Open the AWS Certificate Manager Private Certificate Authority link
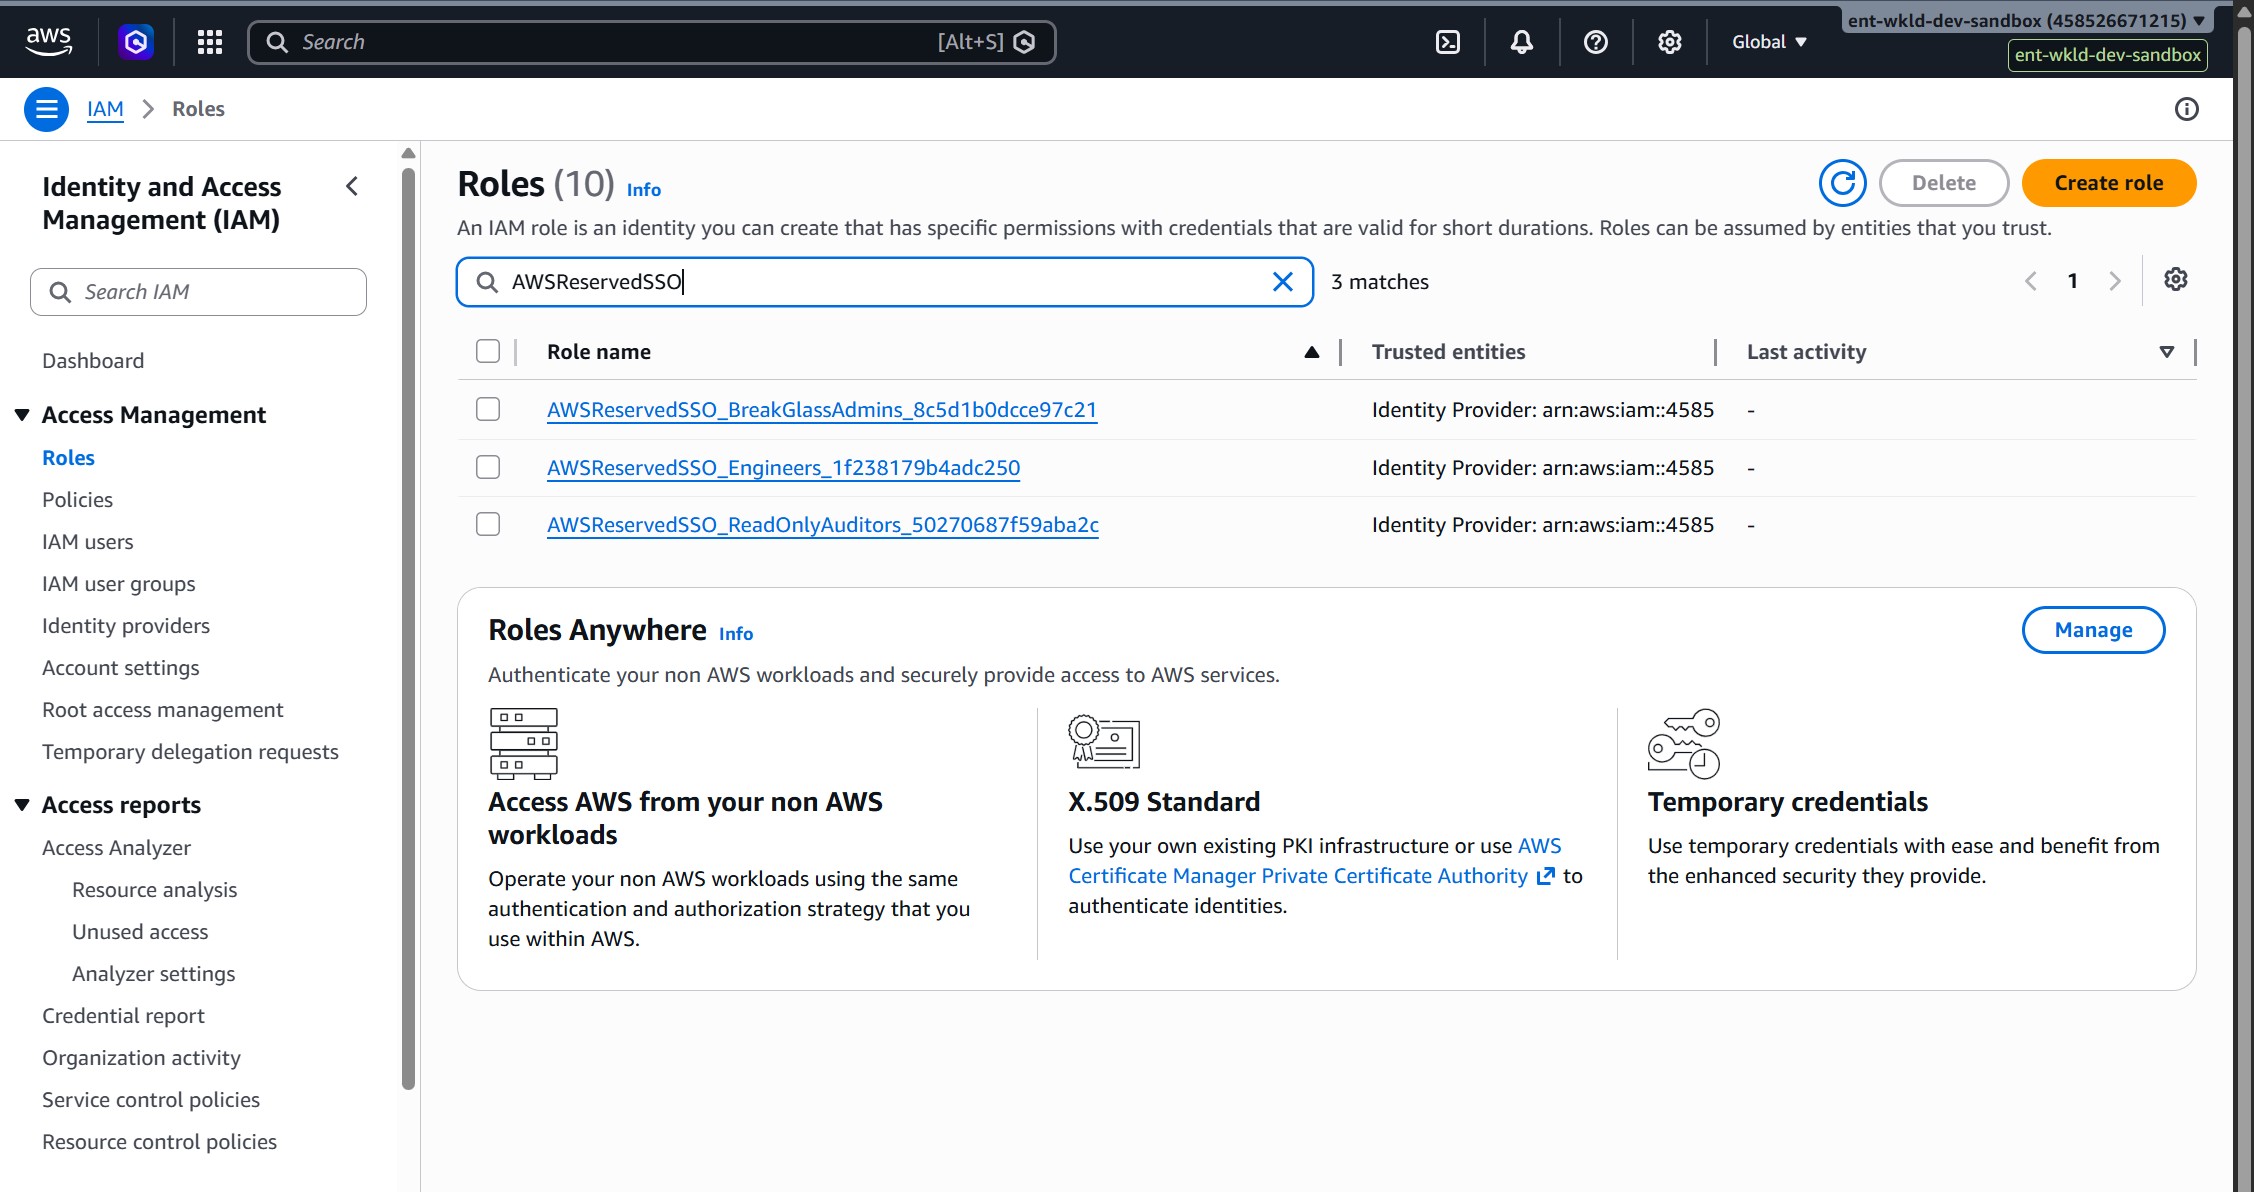 pyautogui.click(x=1313, y=861)
